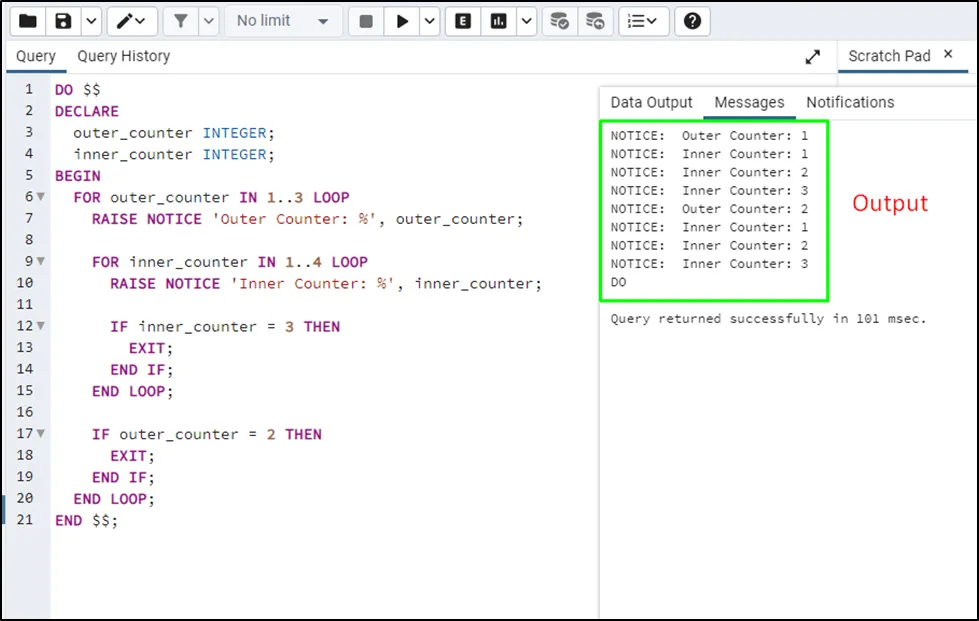Expand the Execute options dropdown arrow
Viewport: 979px width, 621px height.
[x=428, y=21]
